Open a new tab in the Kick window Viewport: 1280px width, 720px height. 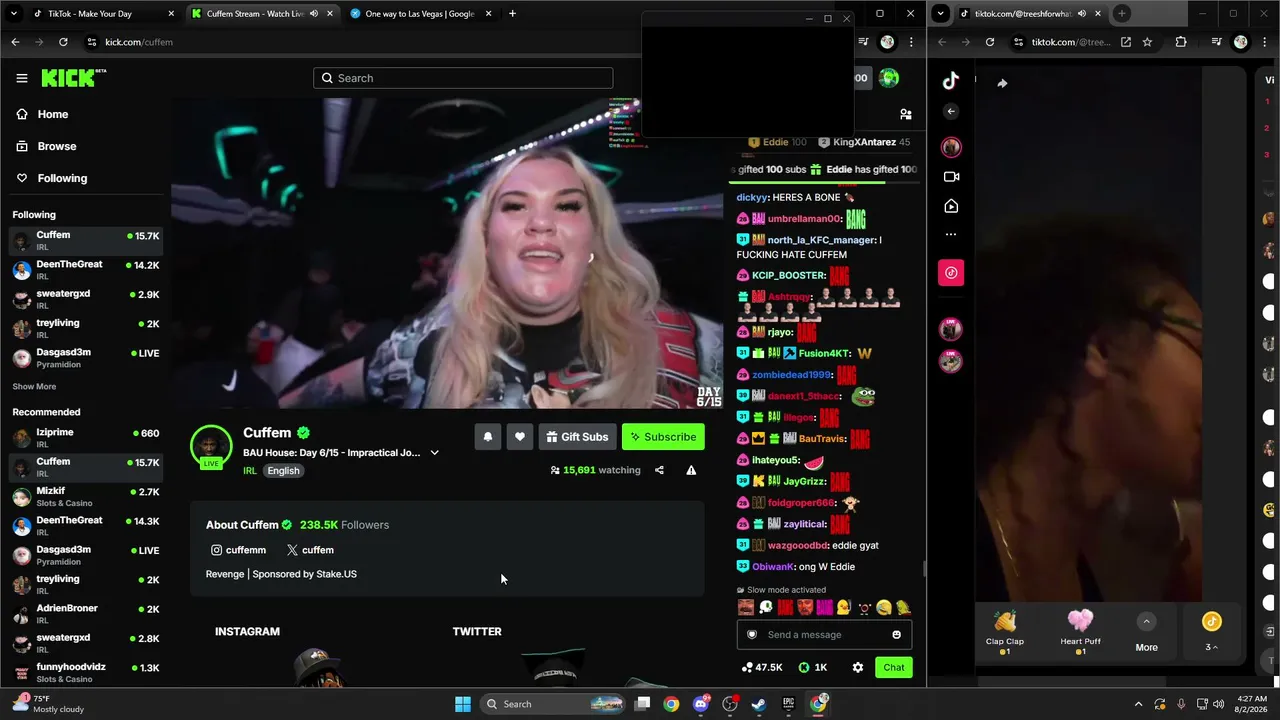coord(512,14)
